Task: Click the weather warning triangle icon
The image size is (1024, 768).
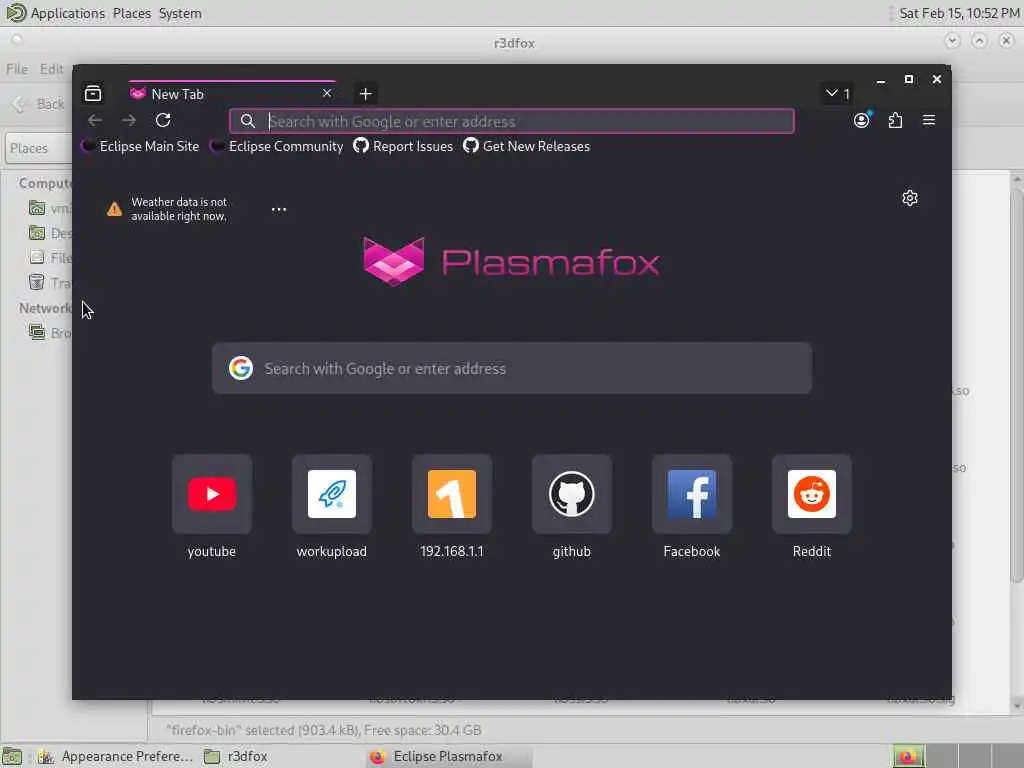Action: (x=114, y=209)
